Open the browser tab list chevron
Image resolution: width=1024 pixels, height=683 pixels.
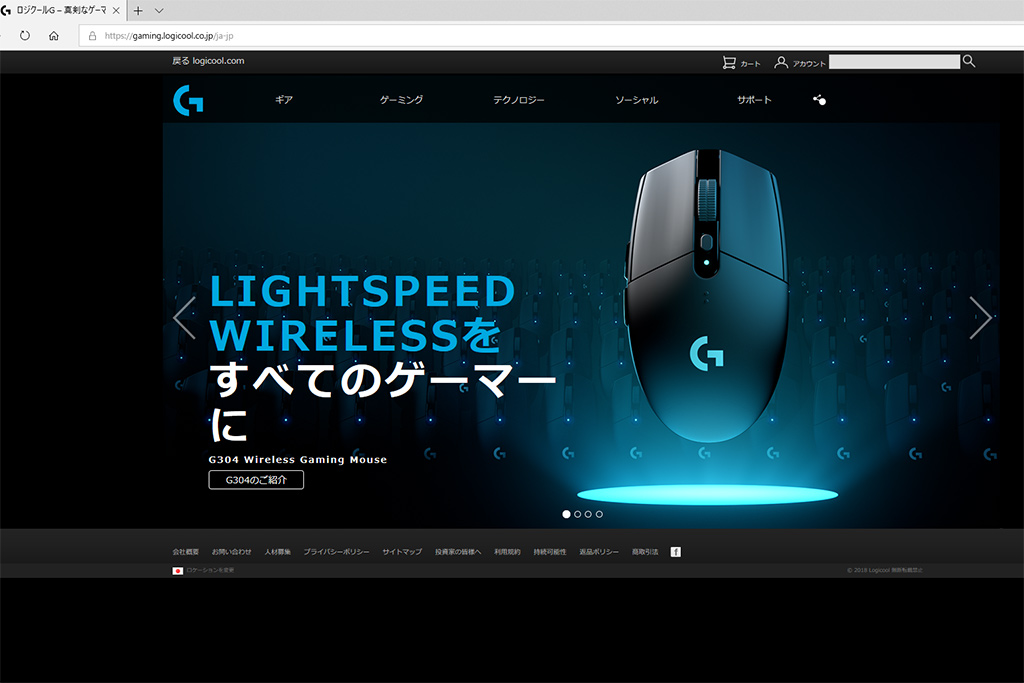click(x=159, y=10)
